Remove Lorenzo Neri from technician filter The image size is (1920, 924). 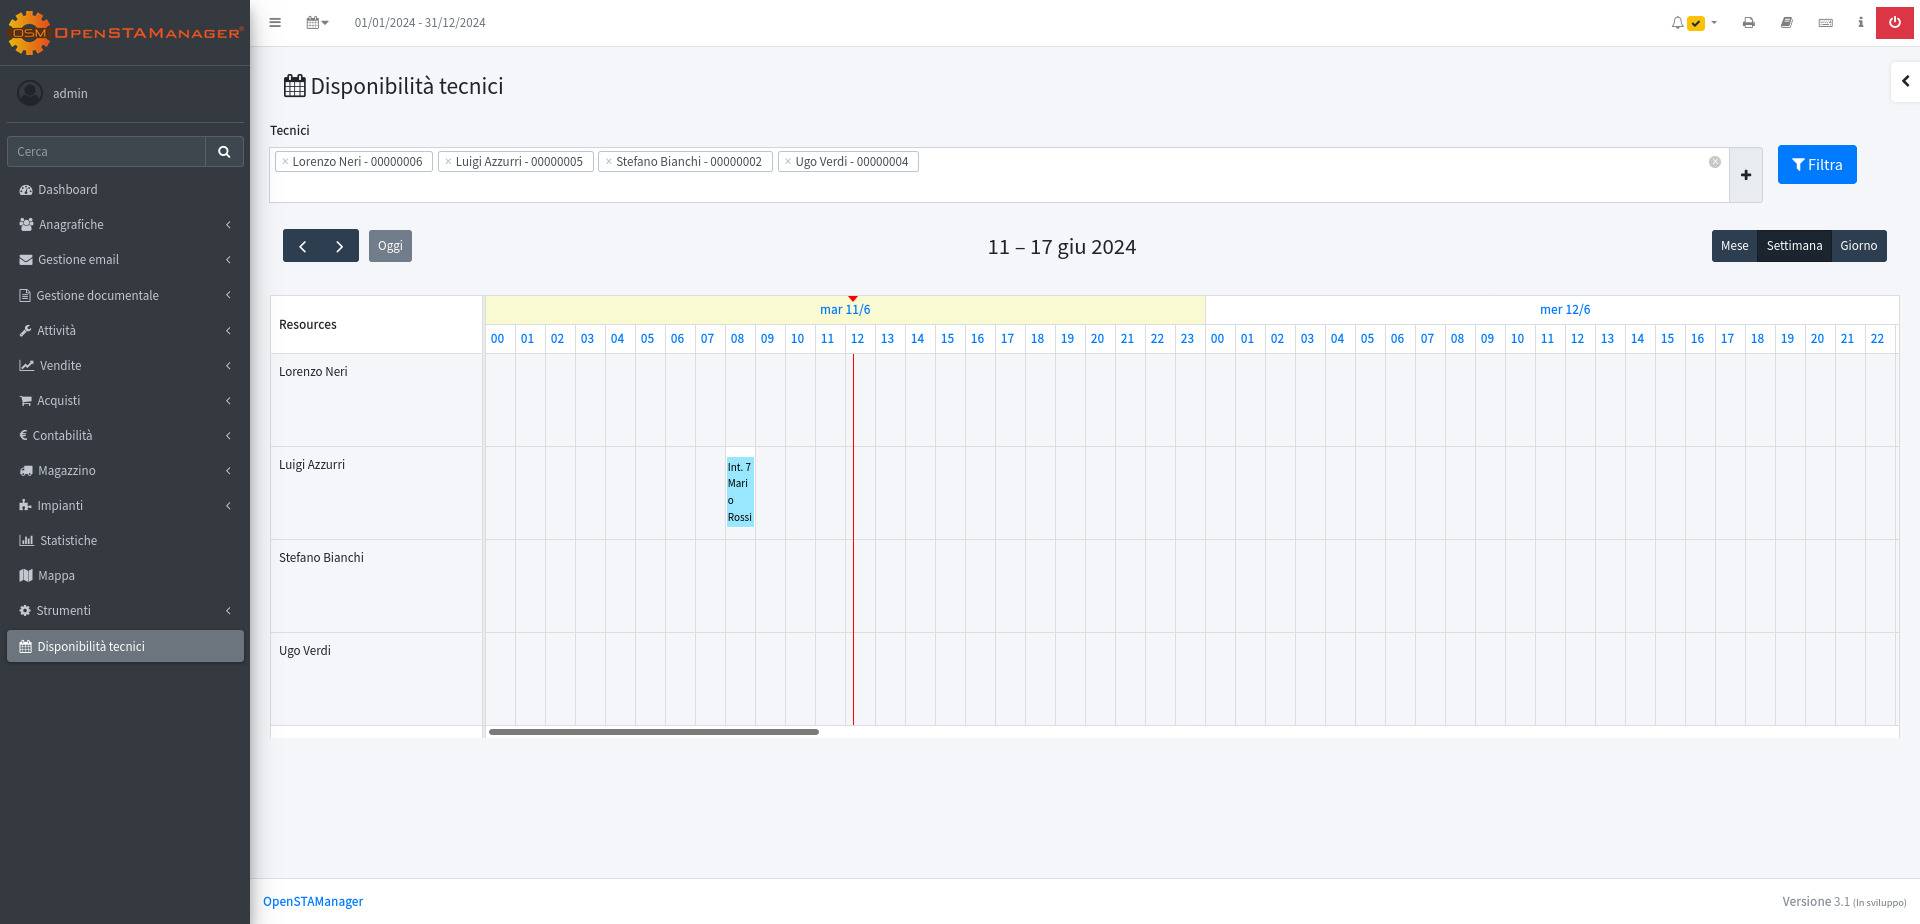point(285,162)
